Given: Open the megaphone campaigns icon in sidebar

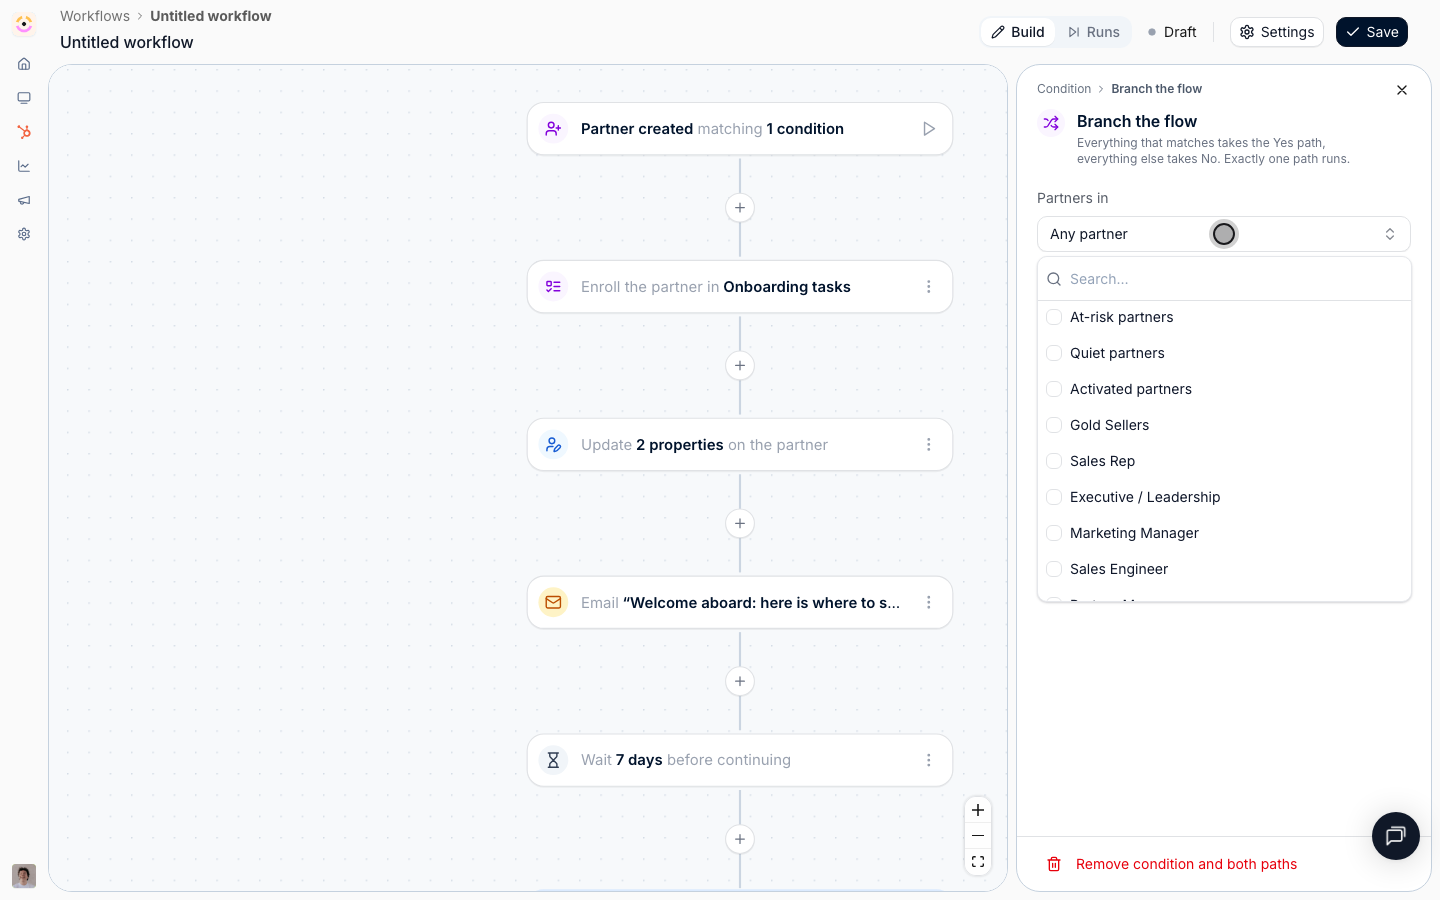Looking at the screenshot, I should [24, 200].
